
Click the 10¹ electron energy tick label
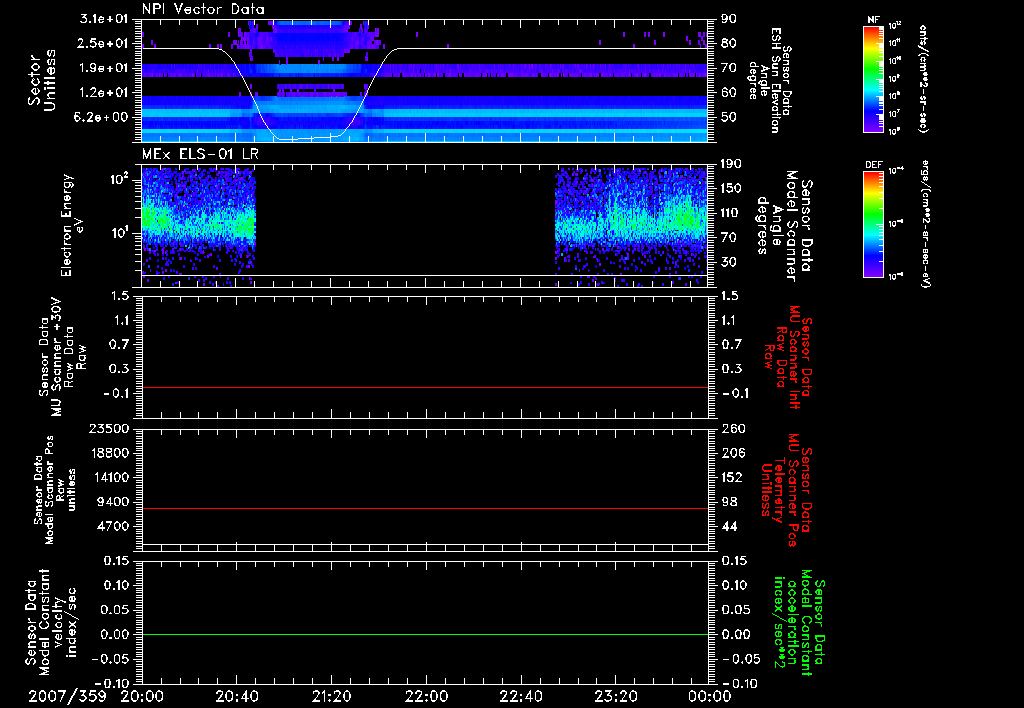pos(120,233)
